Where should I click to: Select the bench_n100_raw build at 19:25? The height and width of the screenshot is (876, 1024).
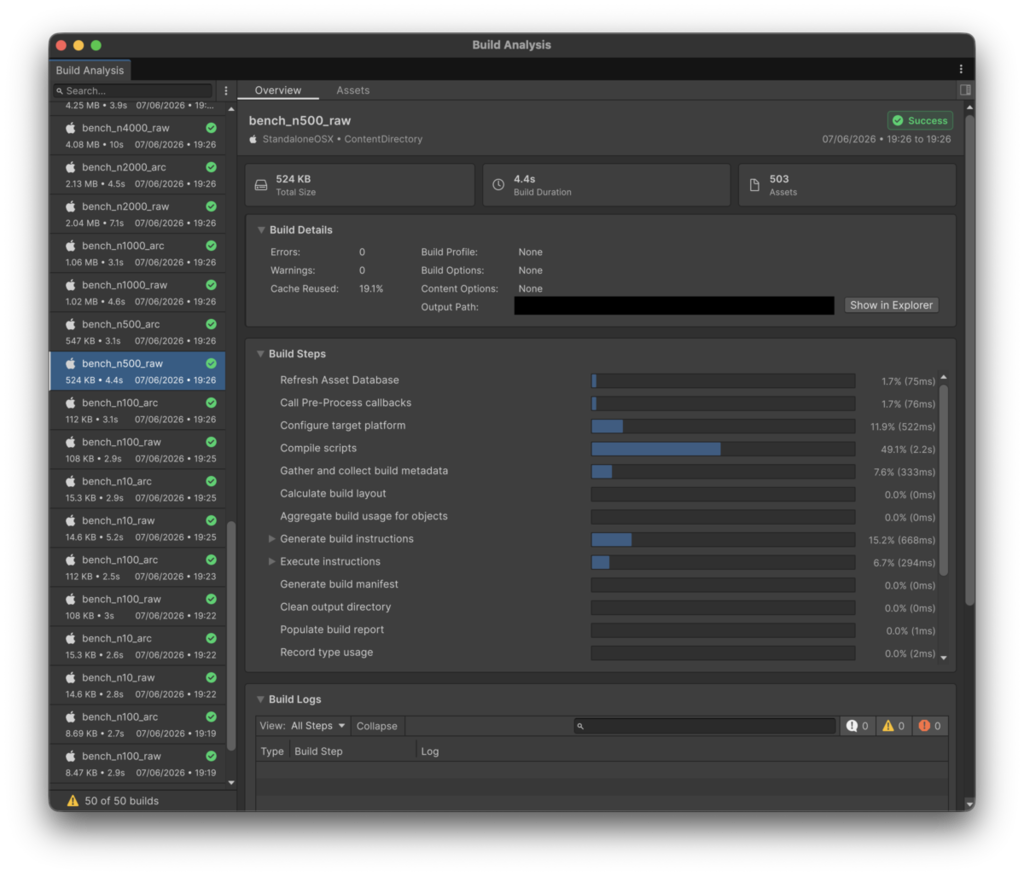coord(138,449)
